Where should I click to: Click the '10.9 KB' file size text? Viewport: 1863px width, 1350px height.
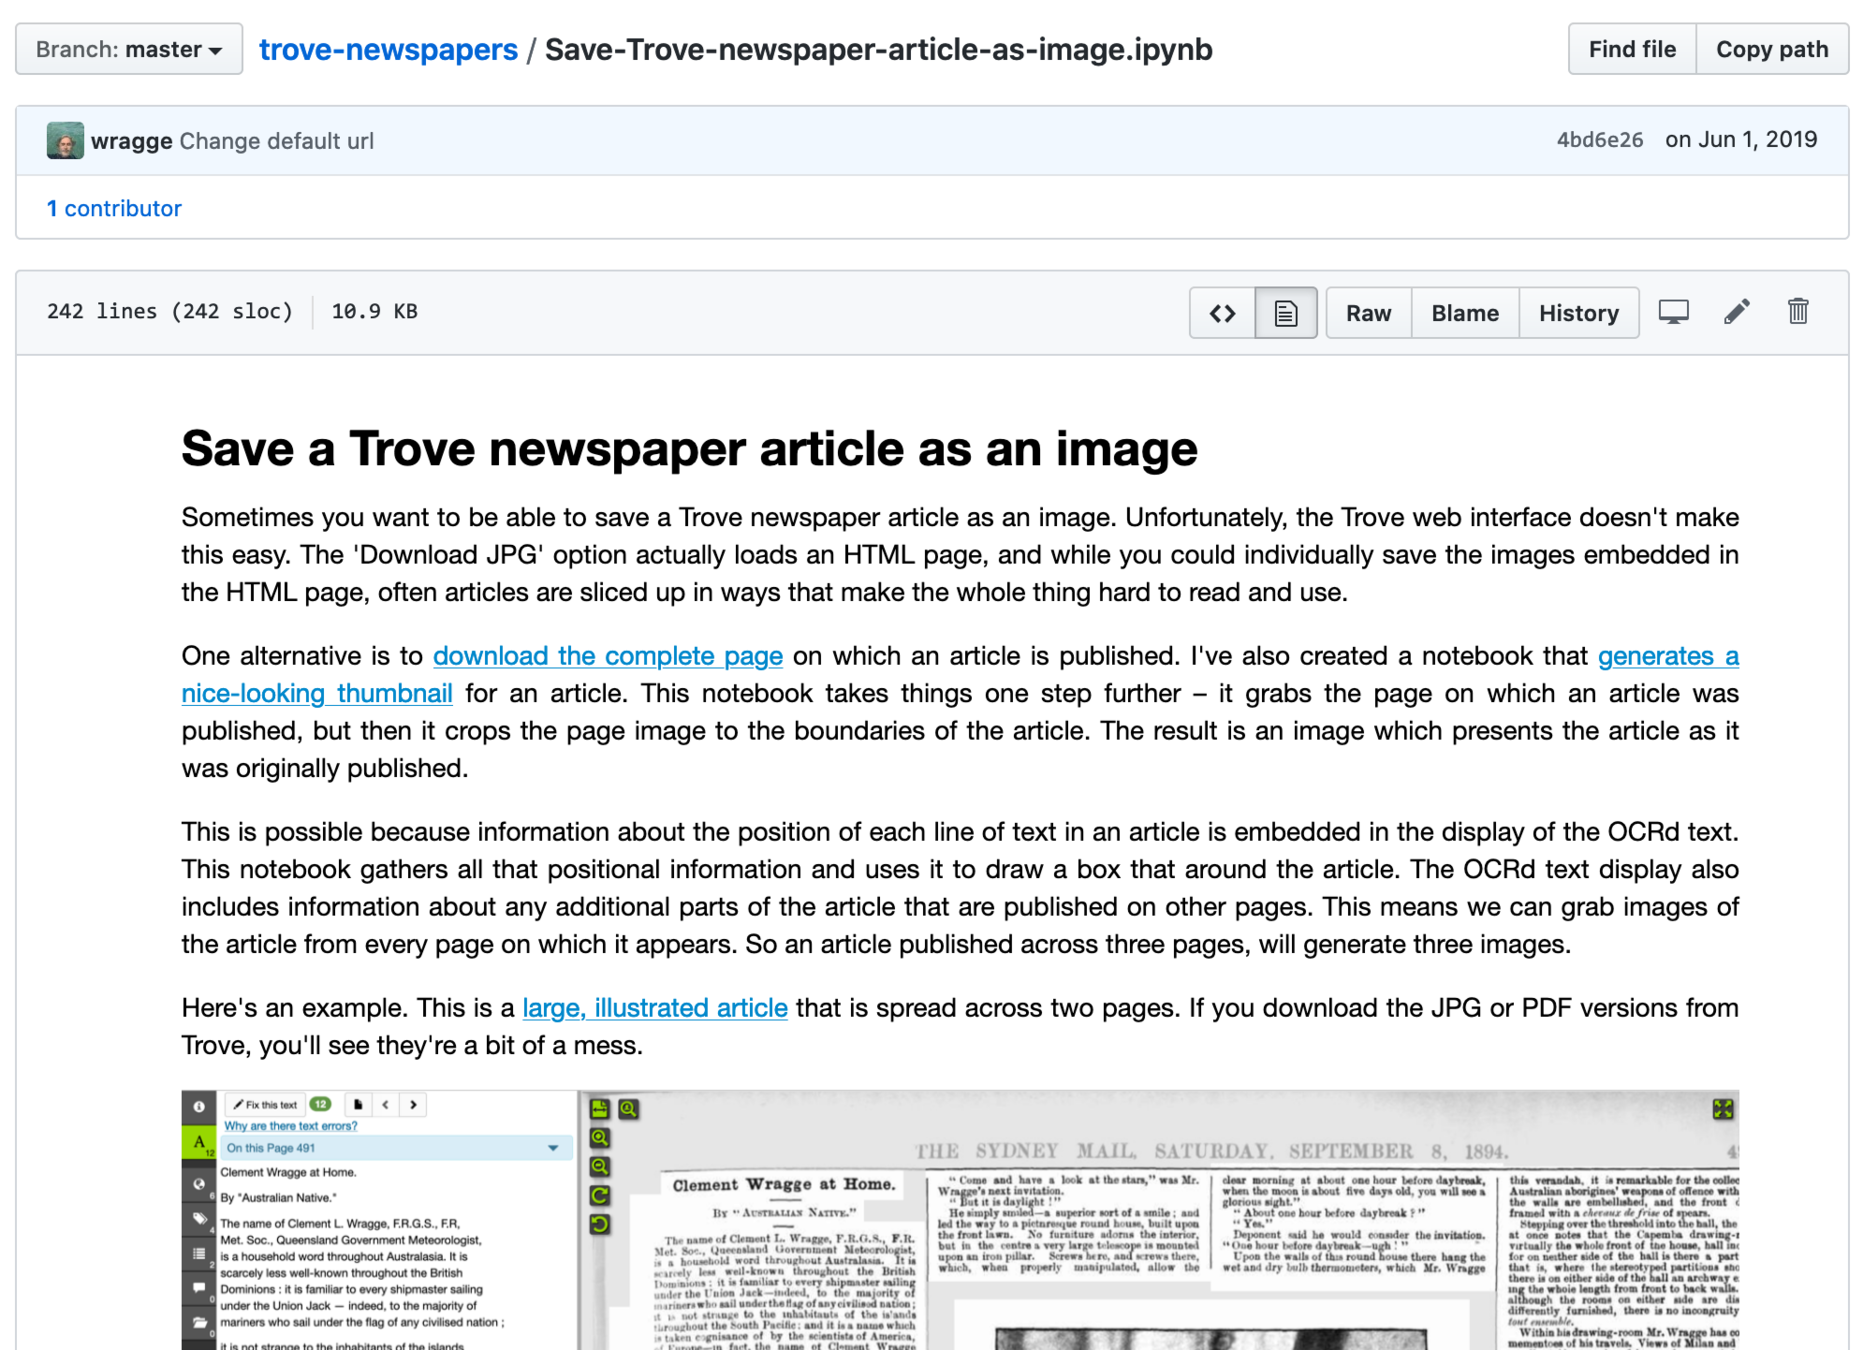tap(375, 312)
